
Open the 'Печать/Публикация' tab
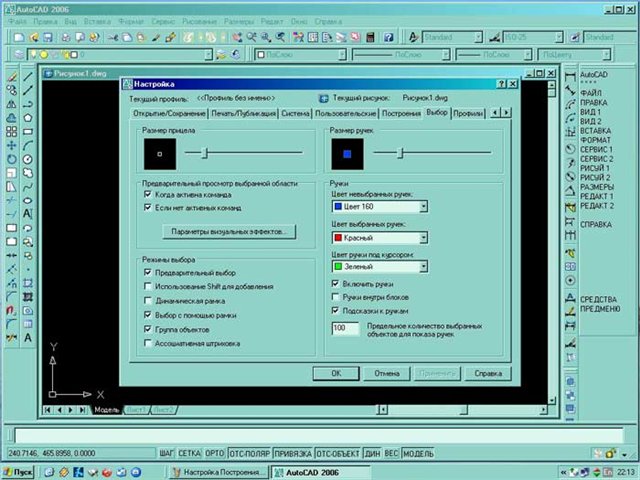[242, 114]
